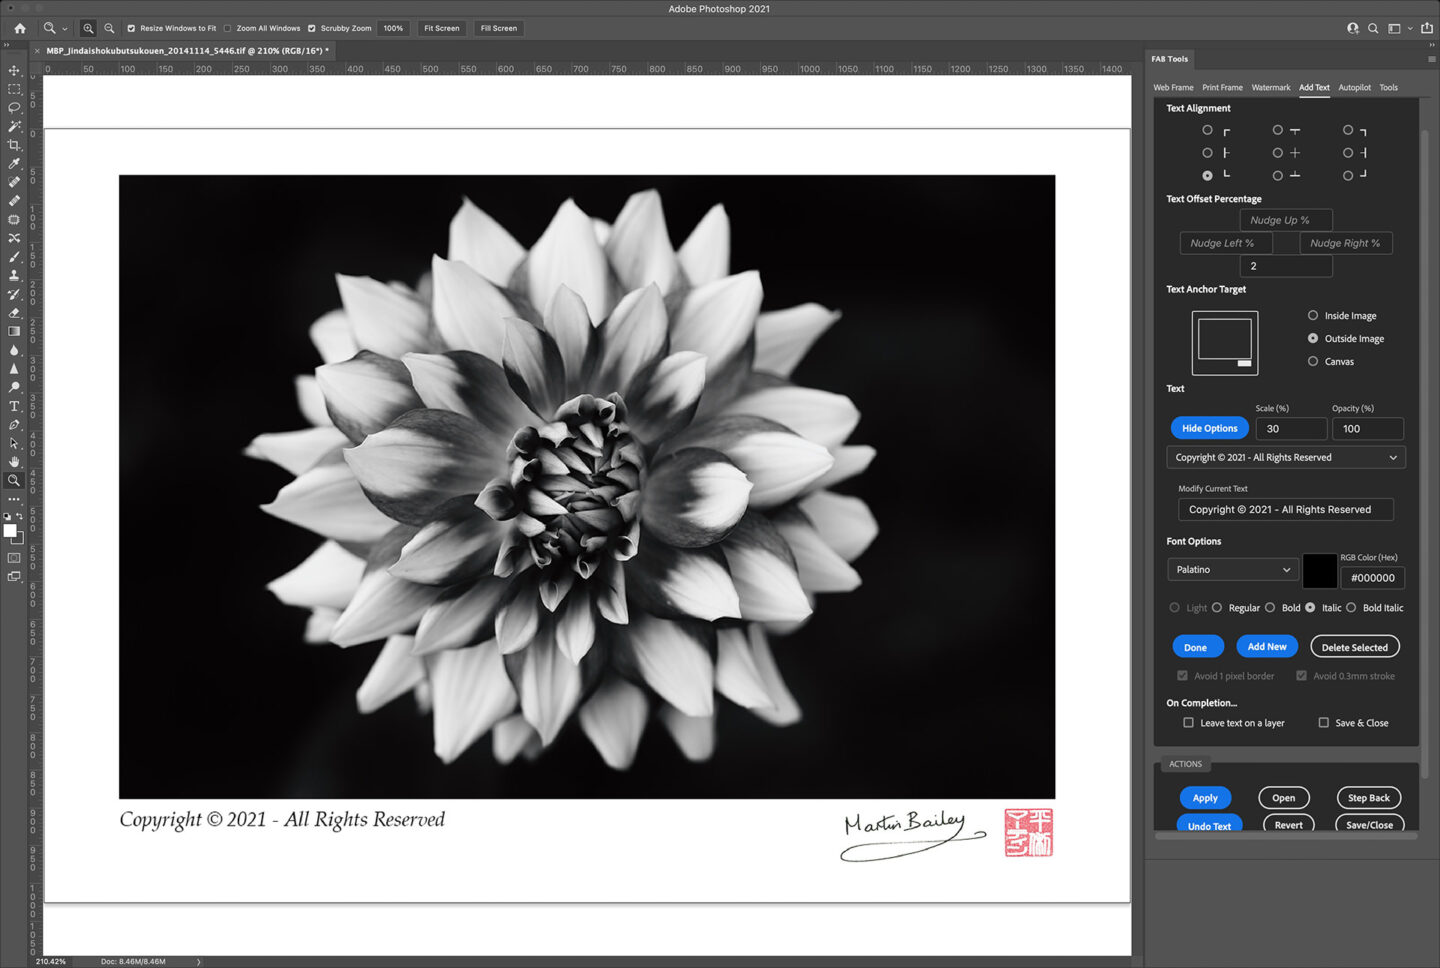1440x968 pixels.
Task: Select the Horizontal Type tool
Action: (14, 406)
